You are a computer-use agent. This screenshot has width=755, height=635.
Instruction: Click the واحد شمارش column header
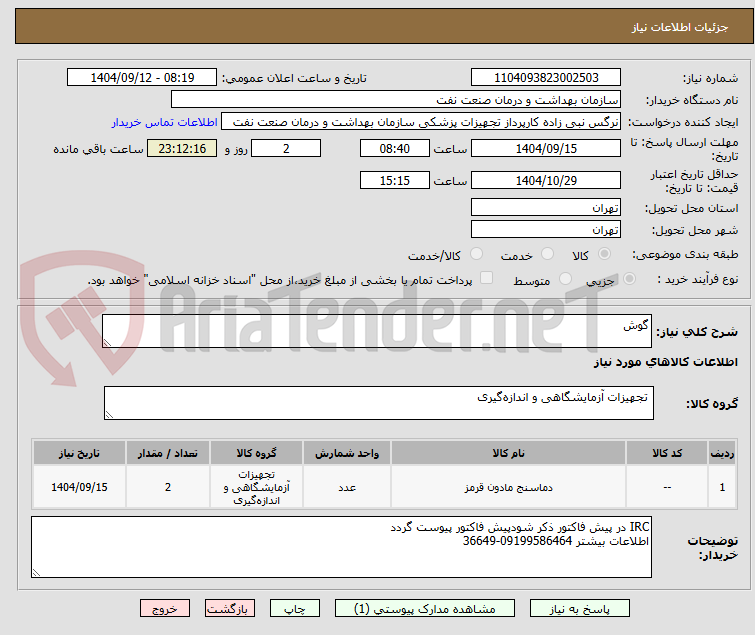(347, 453)
